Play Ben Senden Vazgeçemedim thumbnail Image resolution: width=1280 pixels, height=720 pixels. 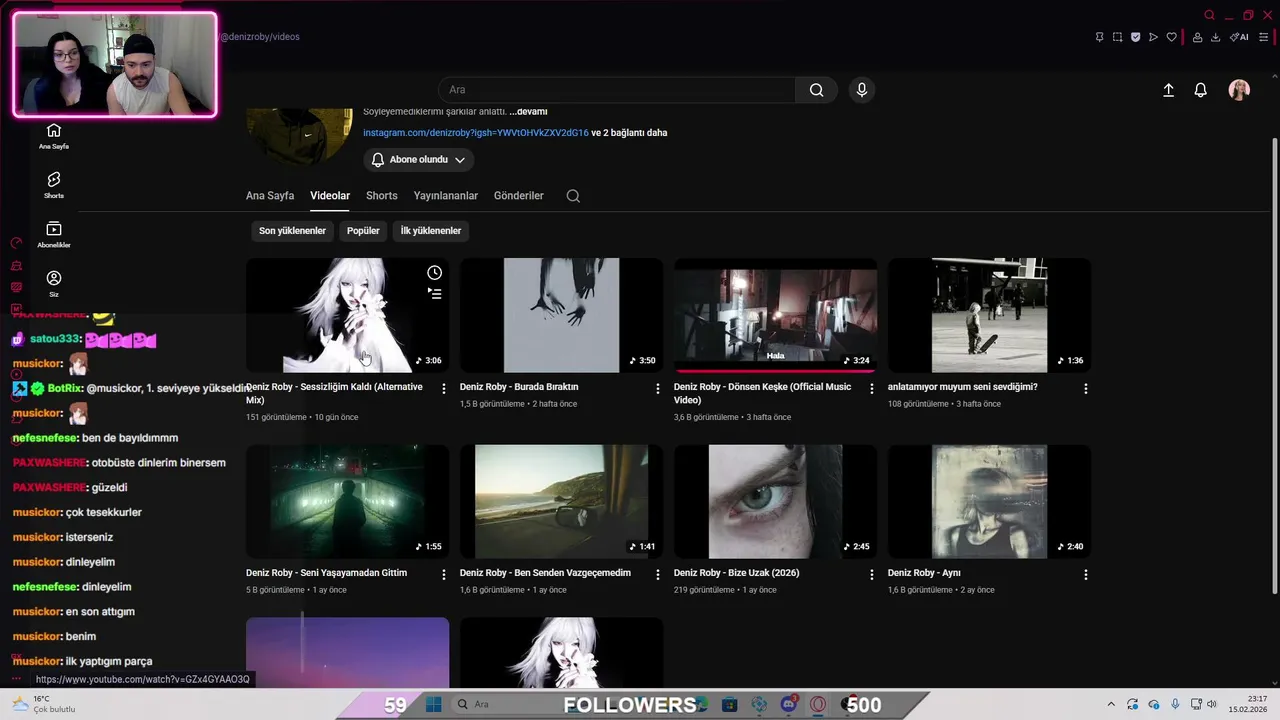point(562,501)
